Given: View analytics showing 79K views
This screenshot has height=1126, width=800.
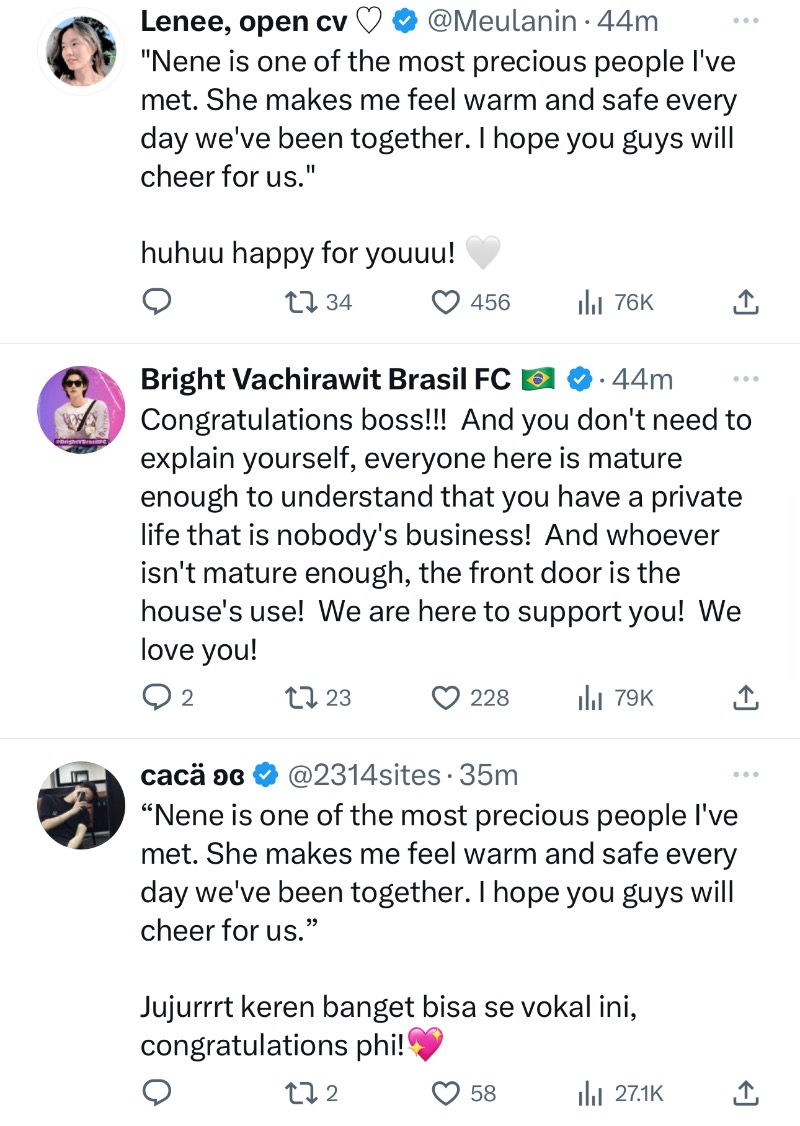Looking at the screenshot, I should [x=590, y=697].
